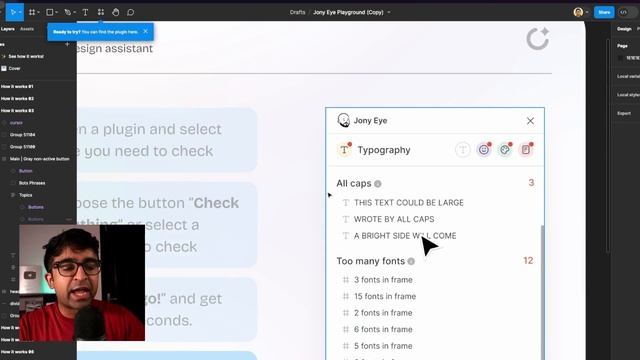Open the Cover page
640x360 pixels.
[14, 69]
